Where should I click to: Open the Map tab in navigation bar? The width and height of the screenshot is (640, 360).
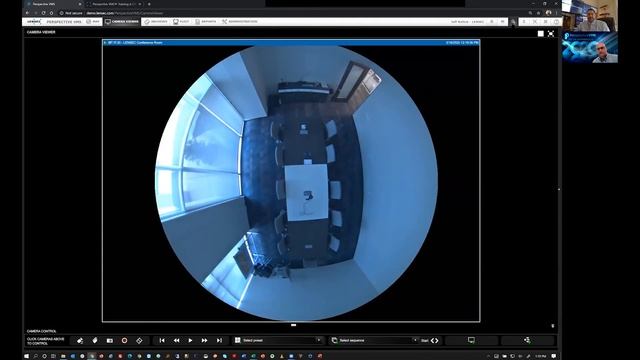point(93,22)
